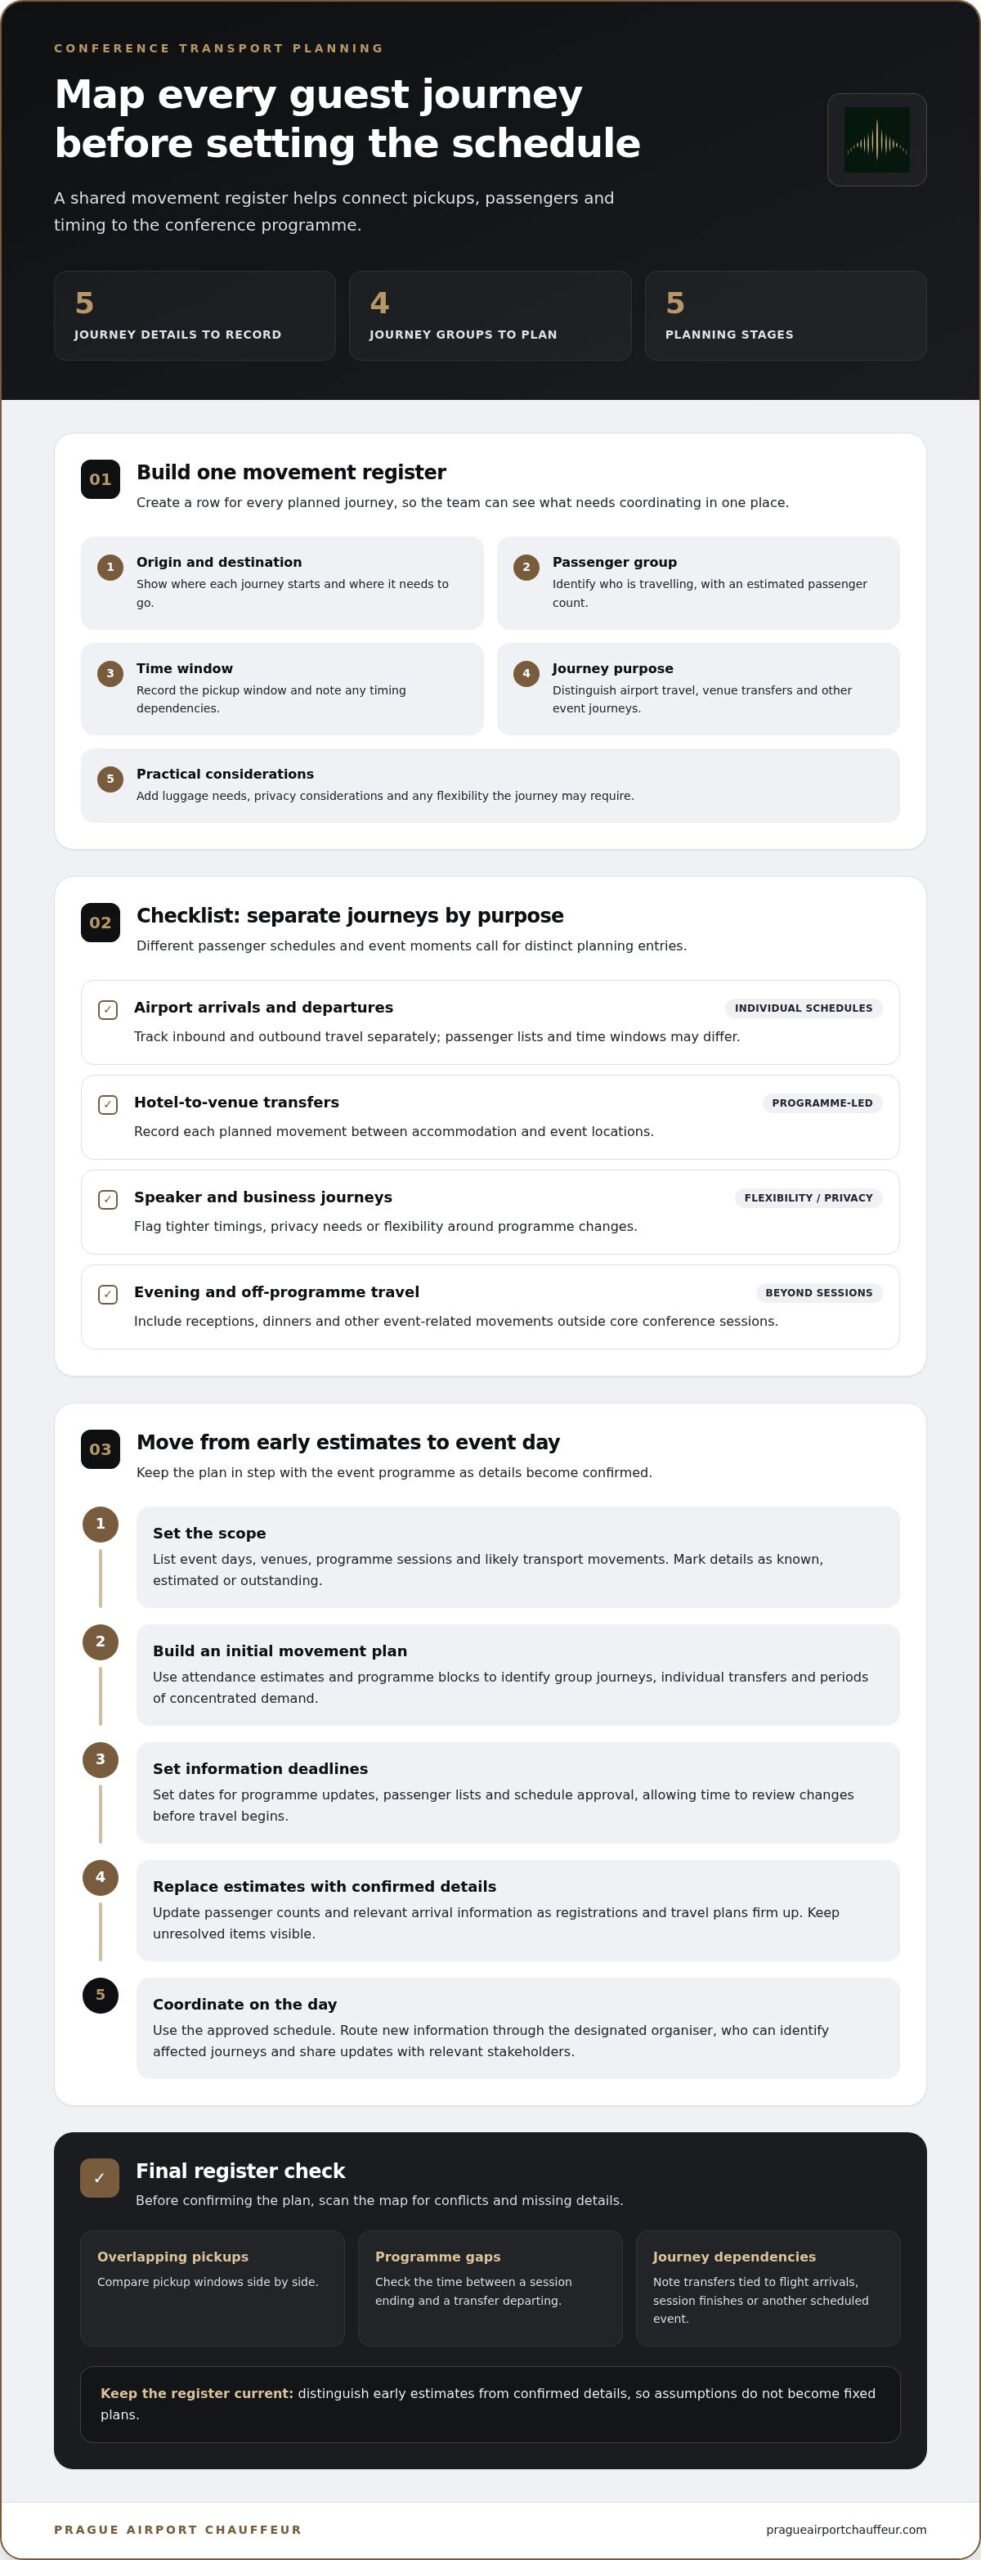The image size is (981, 2560).
Task: Click step 1 circle beside Set the scope
Action: click(100, 1524)
